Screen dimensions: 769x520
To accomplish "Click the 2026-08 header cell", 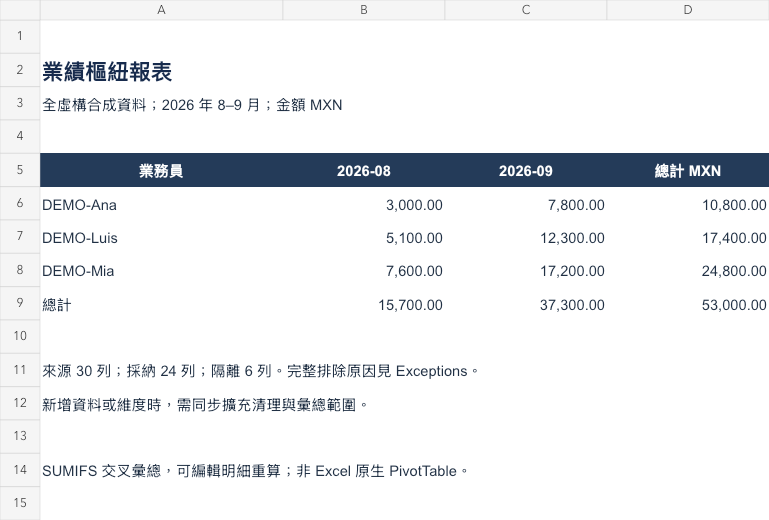I will tap(364, 170).
